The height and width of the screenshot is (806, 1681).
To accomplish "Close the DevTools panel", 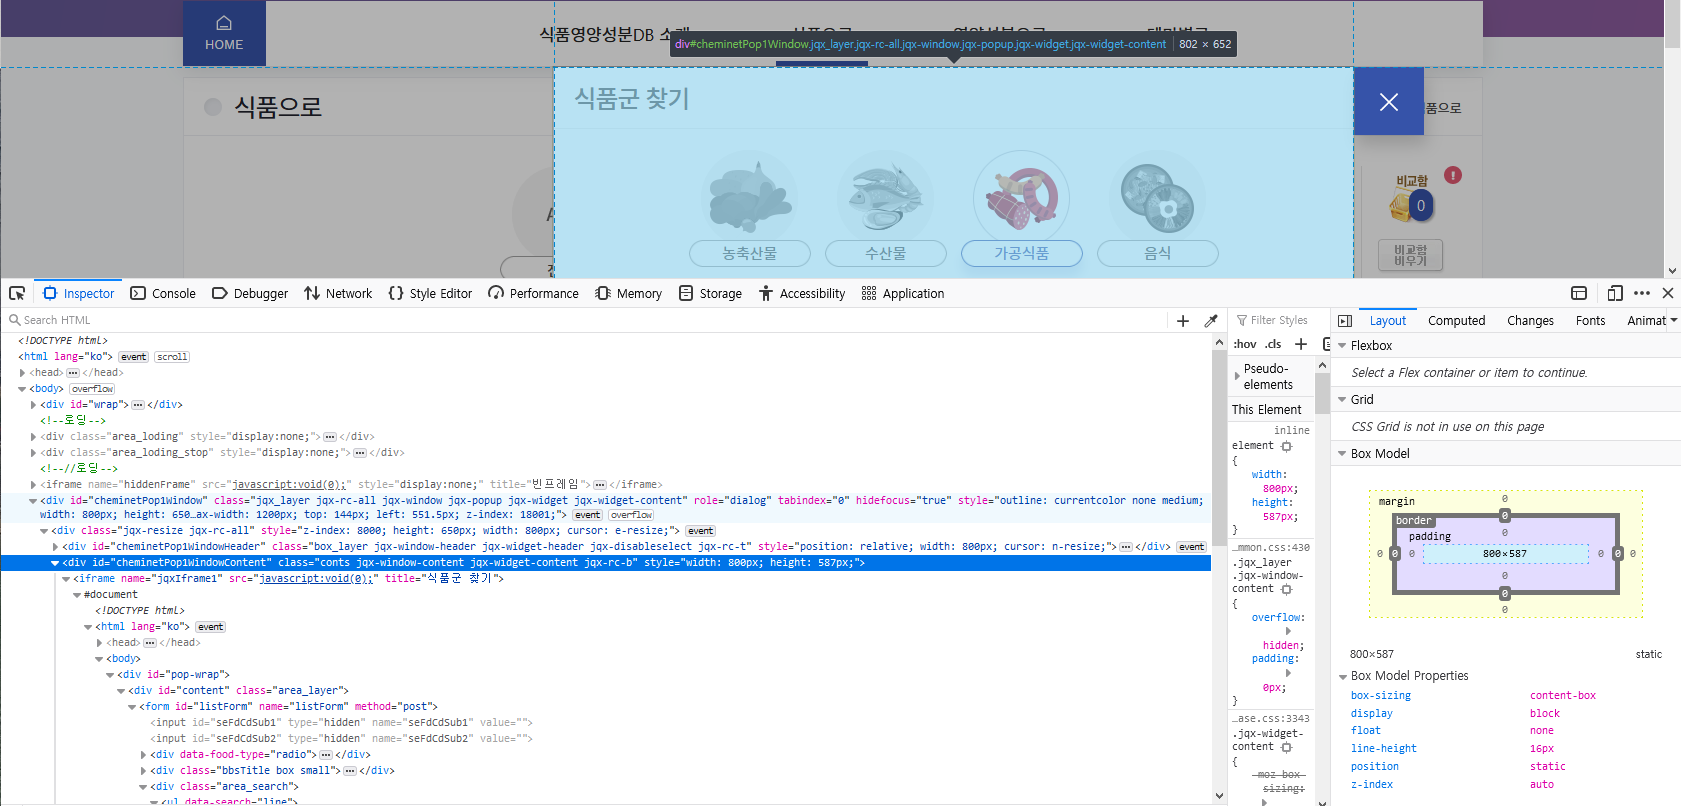I will (1668, 293).
